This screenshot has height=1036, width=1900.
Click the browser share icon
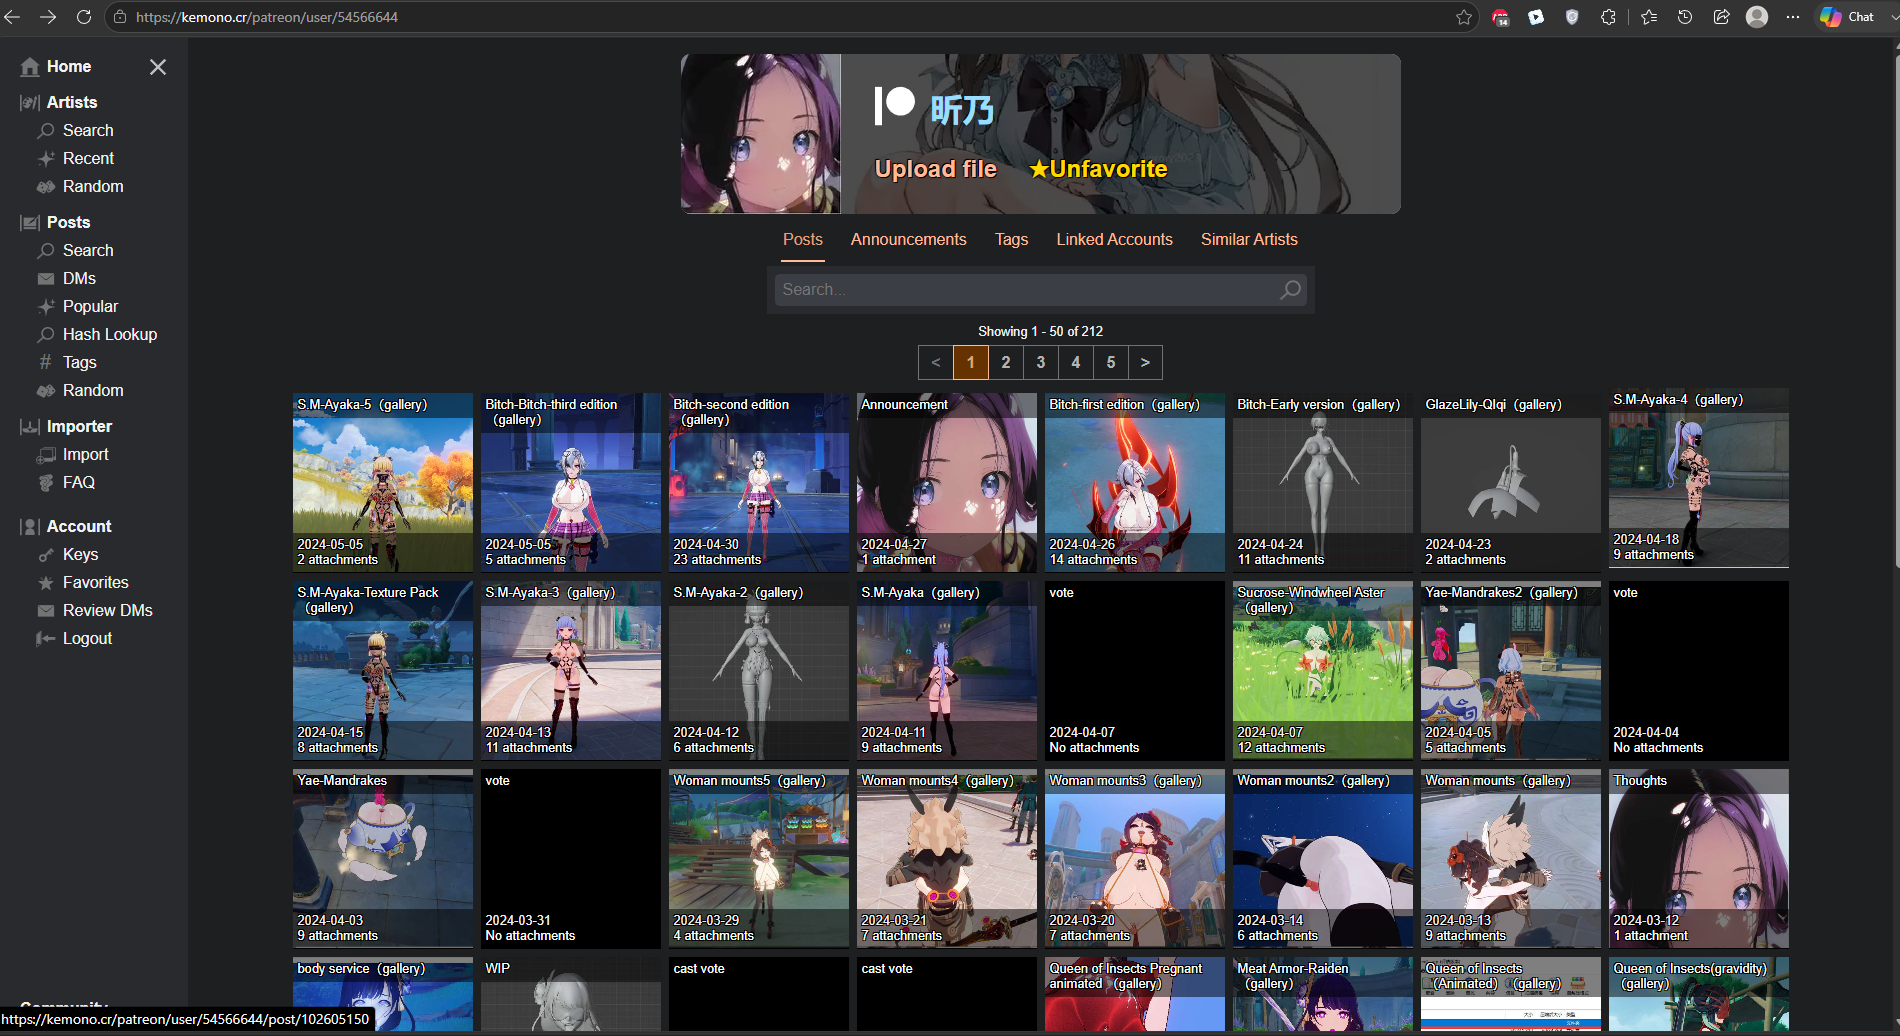click(1721, 17)
